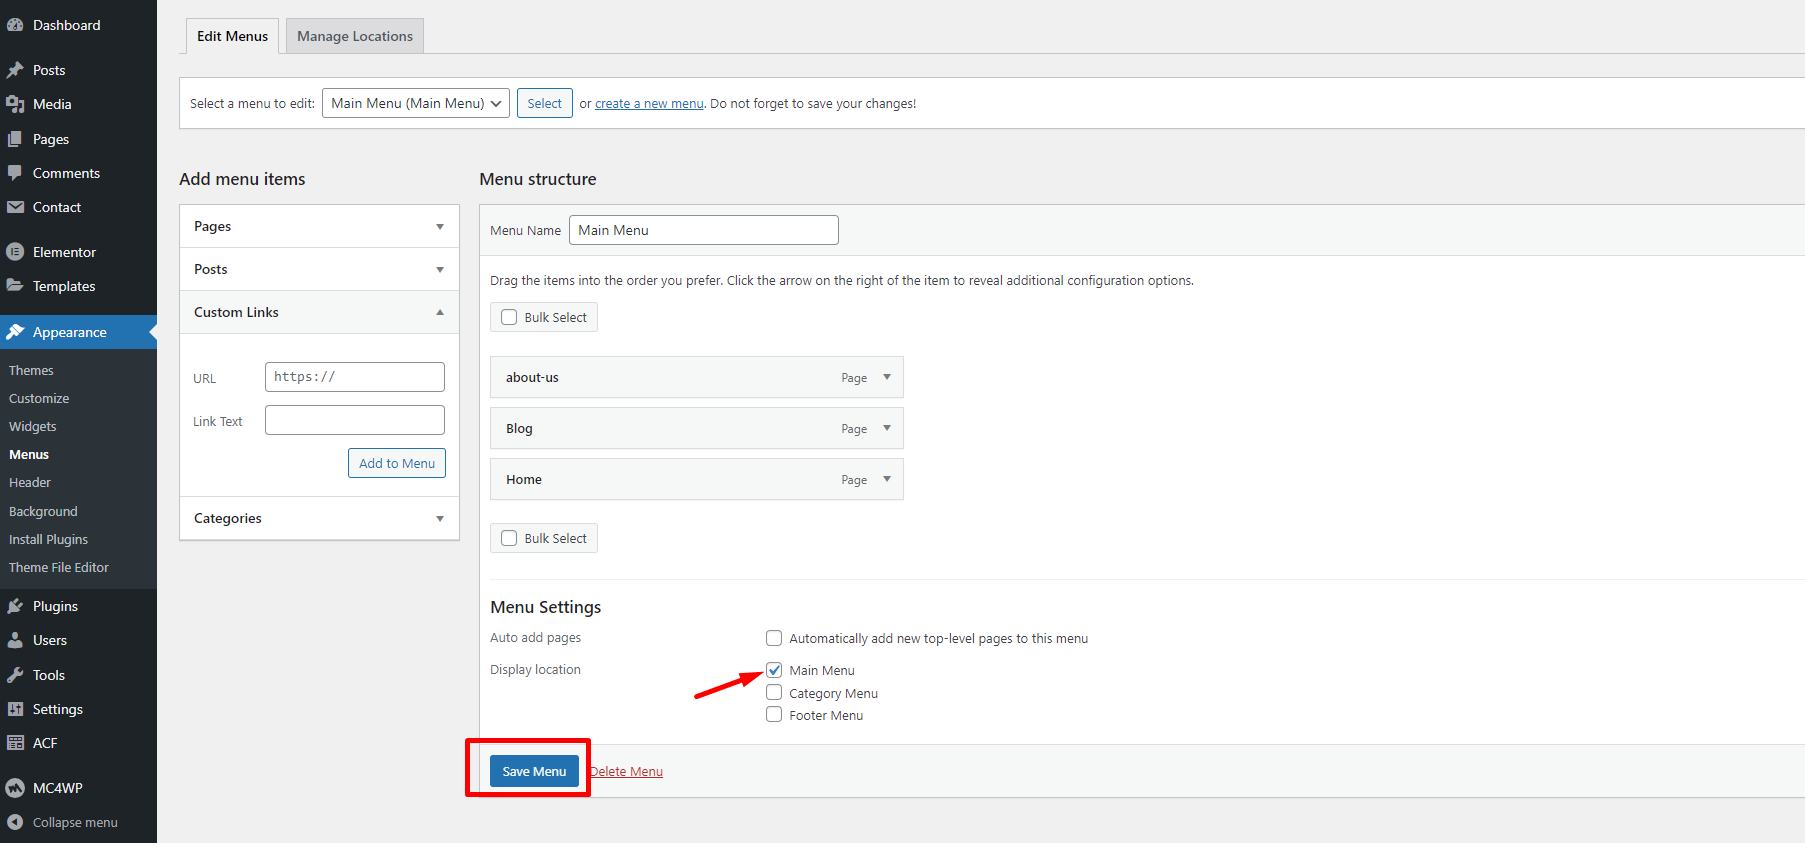Image resolution: width=1805 pixels, height=843 pixels.
Task: Click the create a new menu link
Action: pyautogui.click(x=649, y=103)
